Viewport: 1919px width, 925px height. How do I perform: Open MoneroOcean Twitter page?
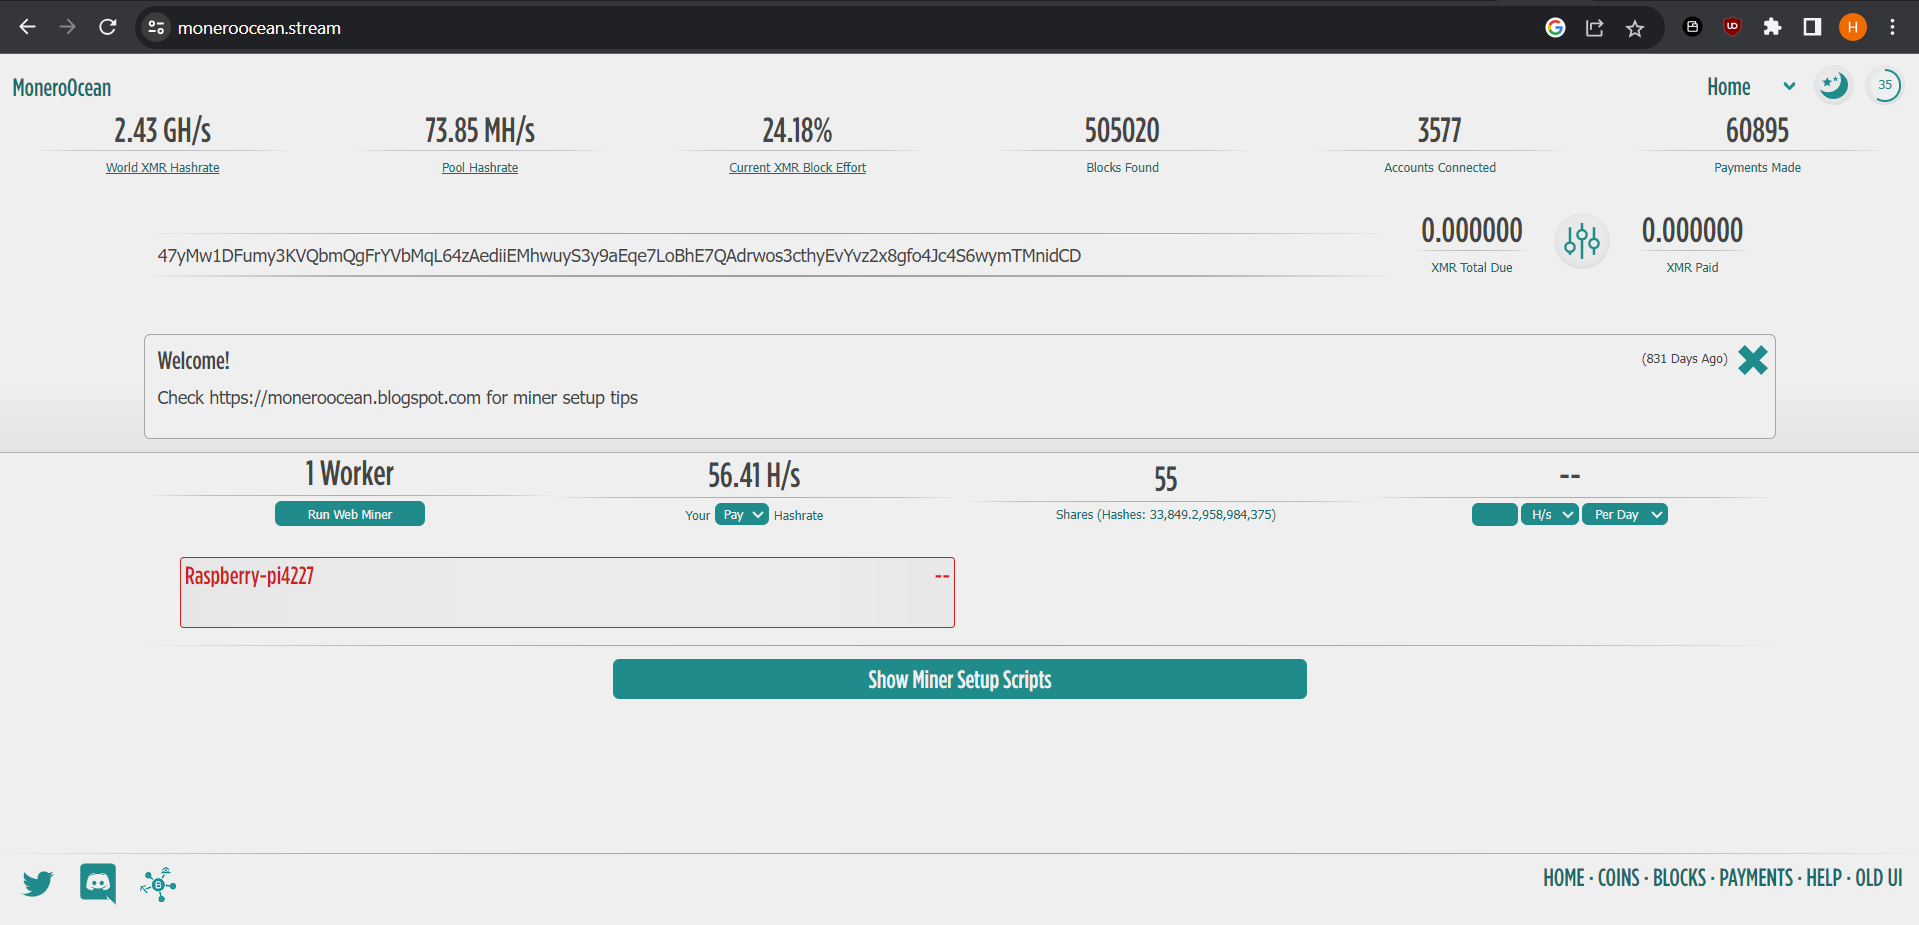(38, 884)
